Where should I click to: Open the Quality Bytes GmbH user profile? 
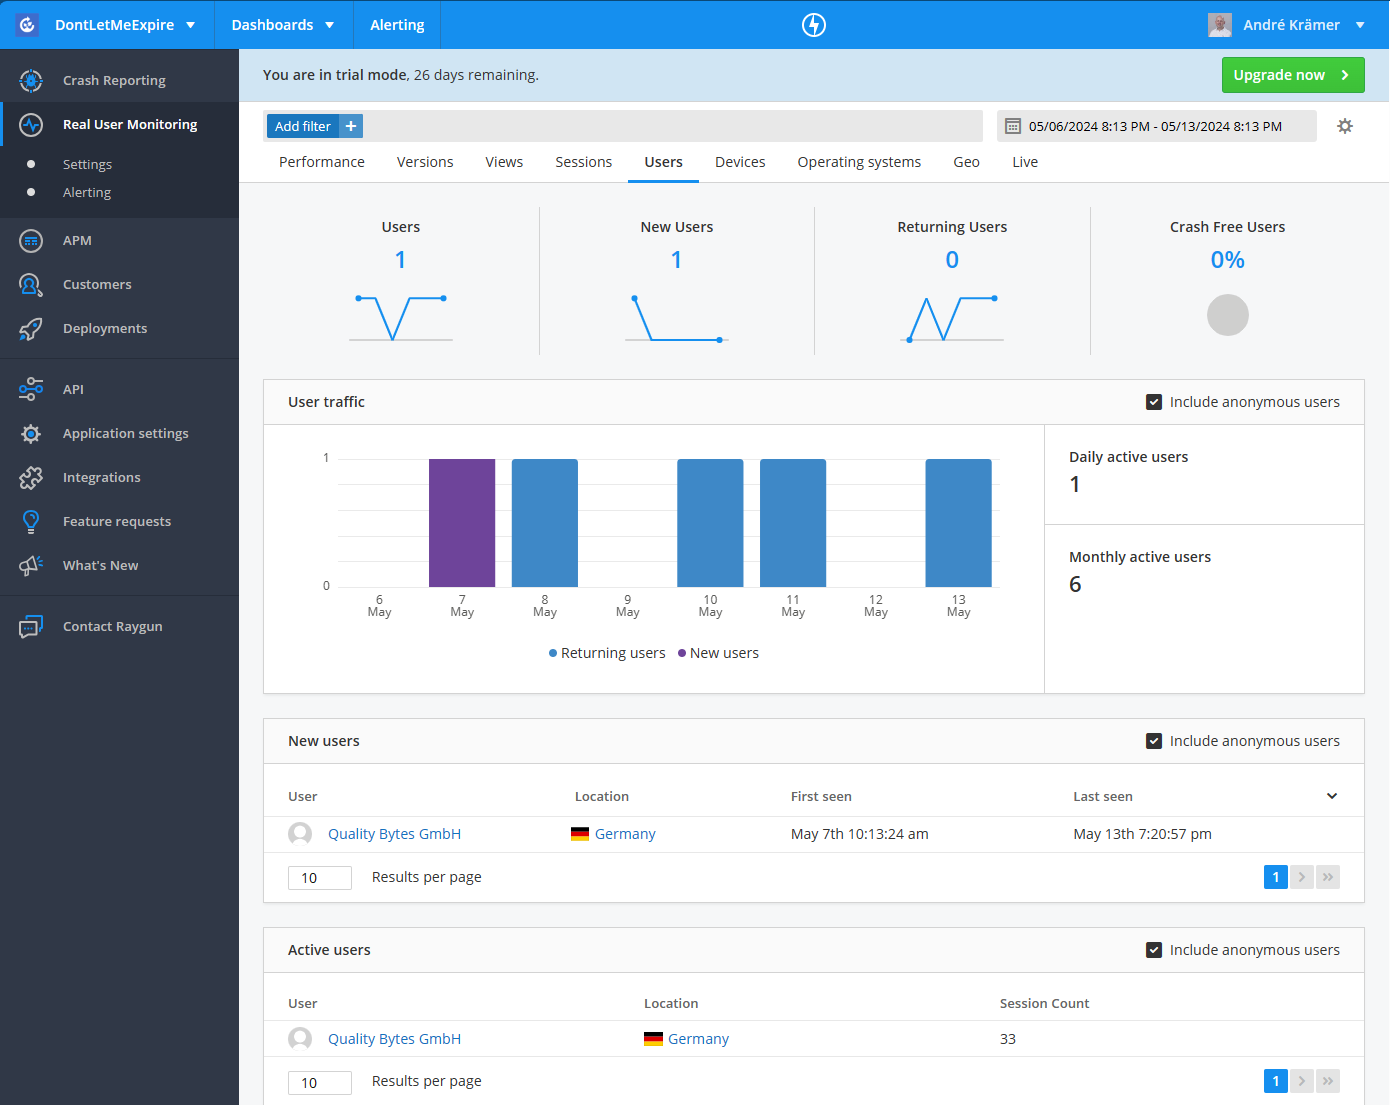pyautogui.click(x=394, y=833)
